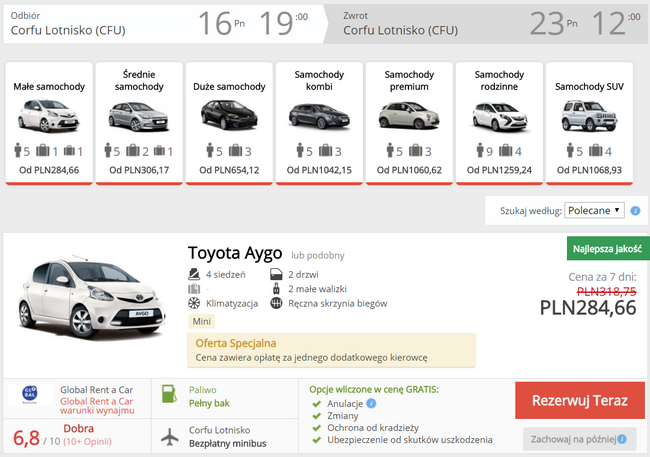Screen dimensions: 650x457
Task: Click the Oferta Specjalna banner
Action: point(331,350)
